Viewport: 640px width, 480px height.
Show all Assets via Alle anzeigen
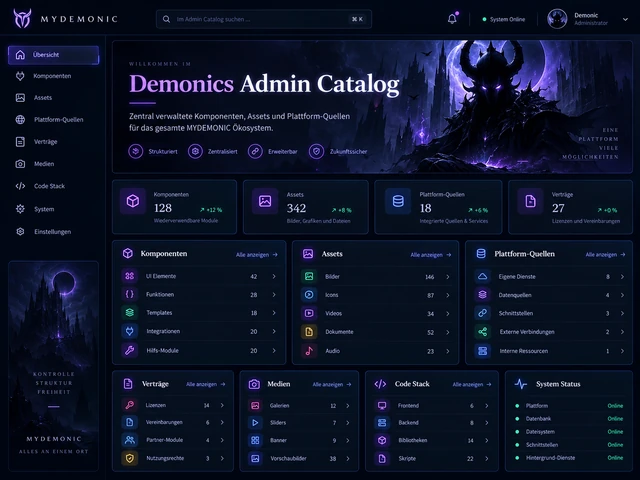pos(431,255)
